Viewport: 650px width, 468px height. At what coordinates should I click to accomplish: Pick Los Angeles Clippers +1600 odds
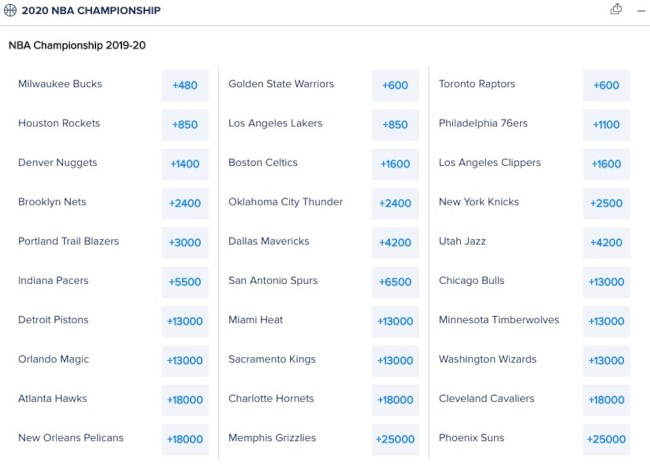[x=606, y=164]
